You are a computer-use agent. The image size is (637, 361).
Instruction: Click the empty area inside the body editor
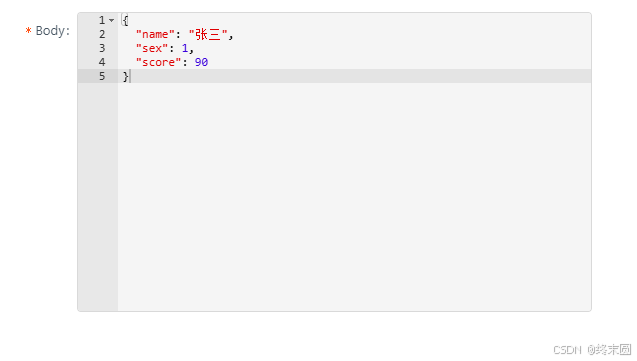(354, 197)
